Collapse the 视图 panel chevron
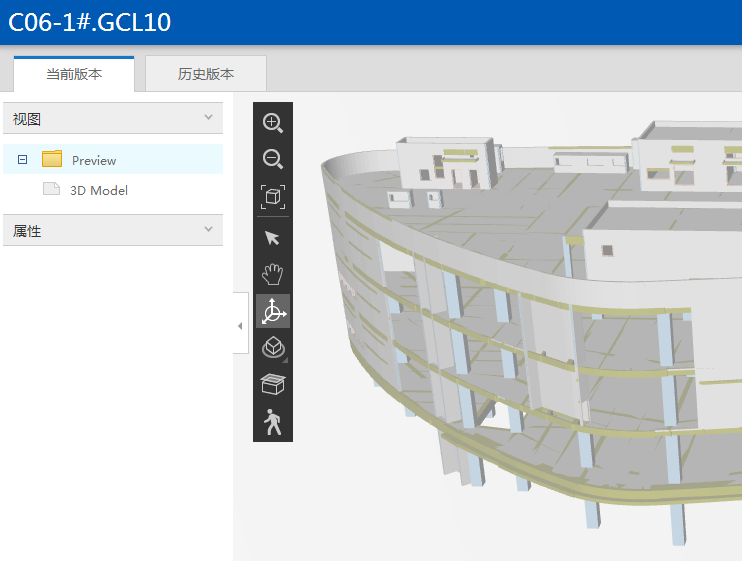 point(209,118)
